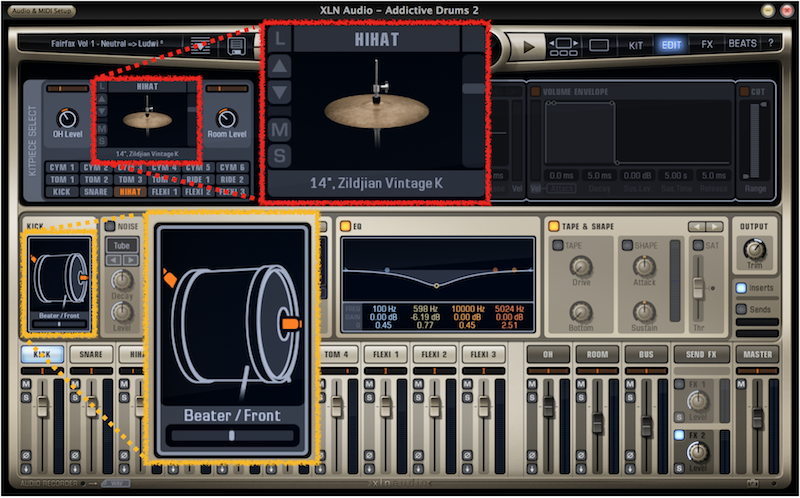Adjust the Tape Drive knob
This screenshot has height=498, width=800.
point(581,267)
